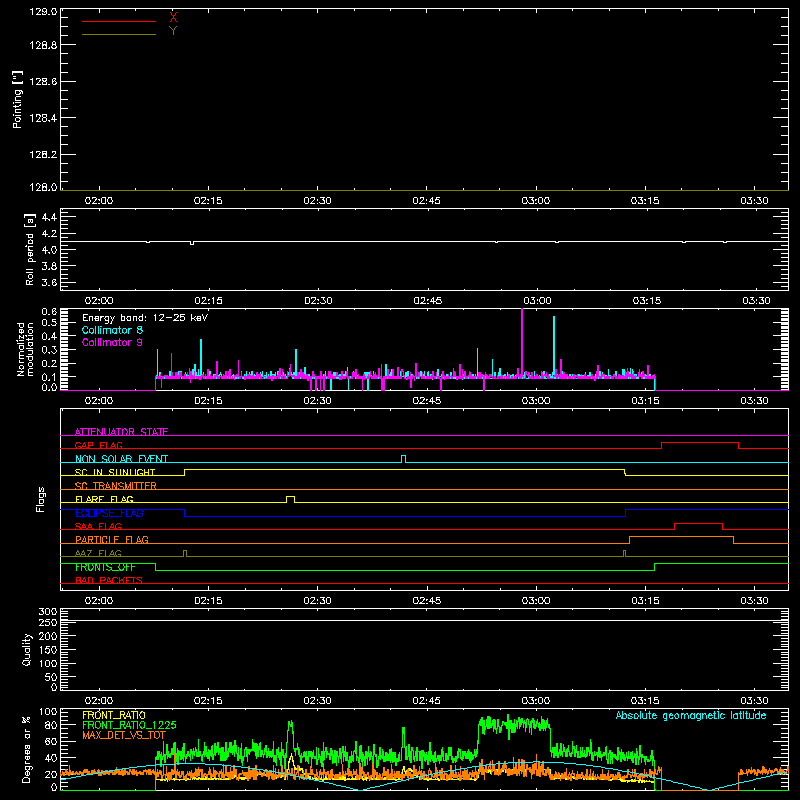Click the Quality axis title
The height and width of the screenshot is (800, 800).
click(27, 649)
